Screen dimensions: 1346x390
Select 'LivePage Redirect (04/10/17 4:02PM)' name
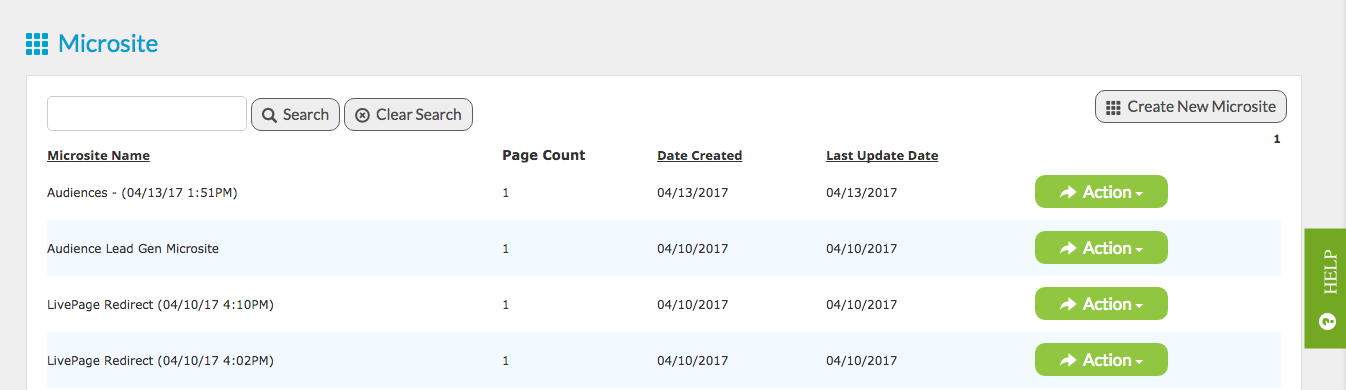click(160, 361)
